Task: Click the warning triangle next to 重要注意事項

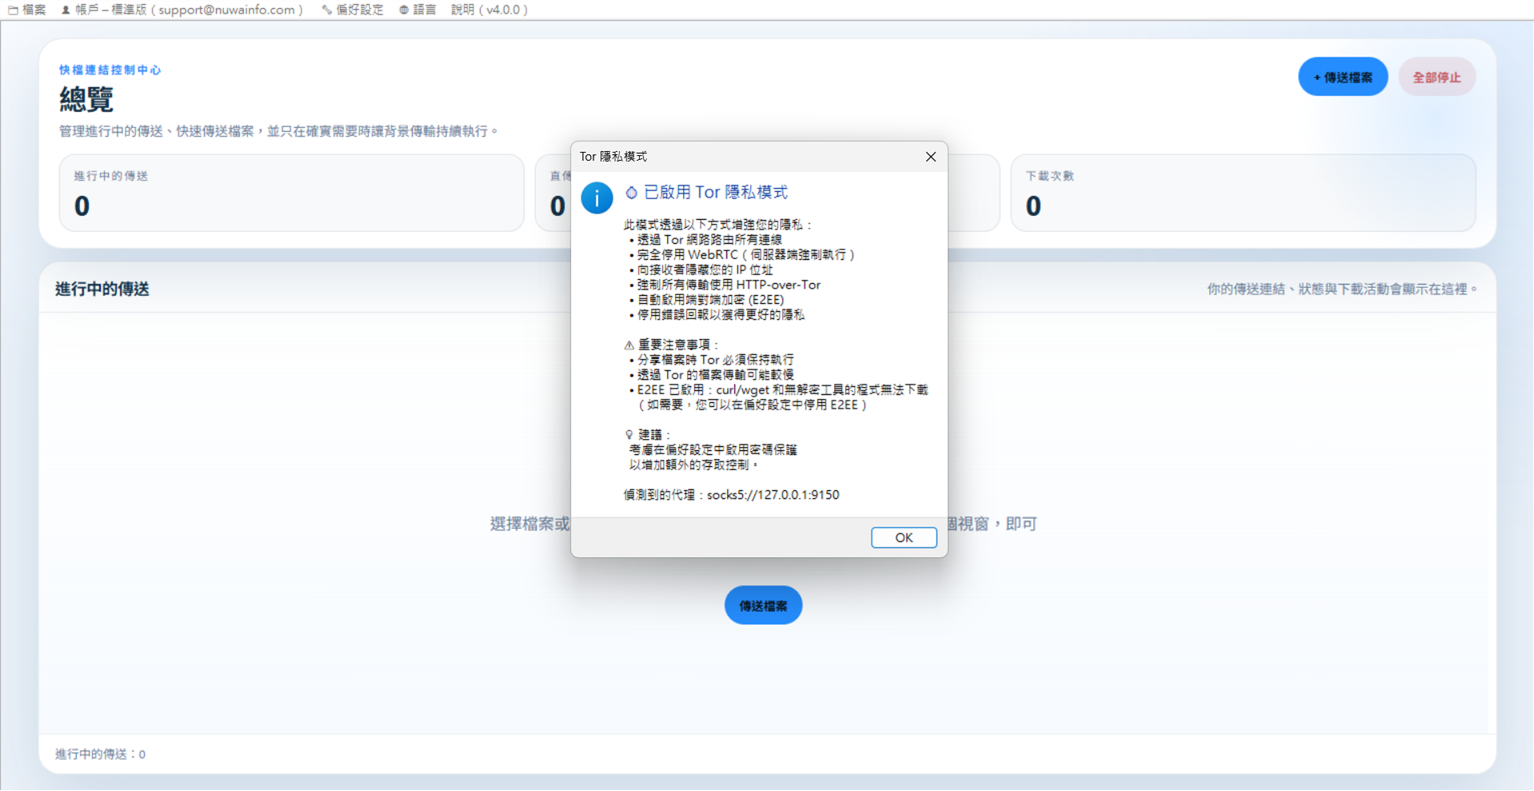Action: click(629, 345)
